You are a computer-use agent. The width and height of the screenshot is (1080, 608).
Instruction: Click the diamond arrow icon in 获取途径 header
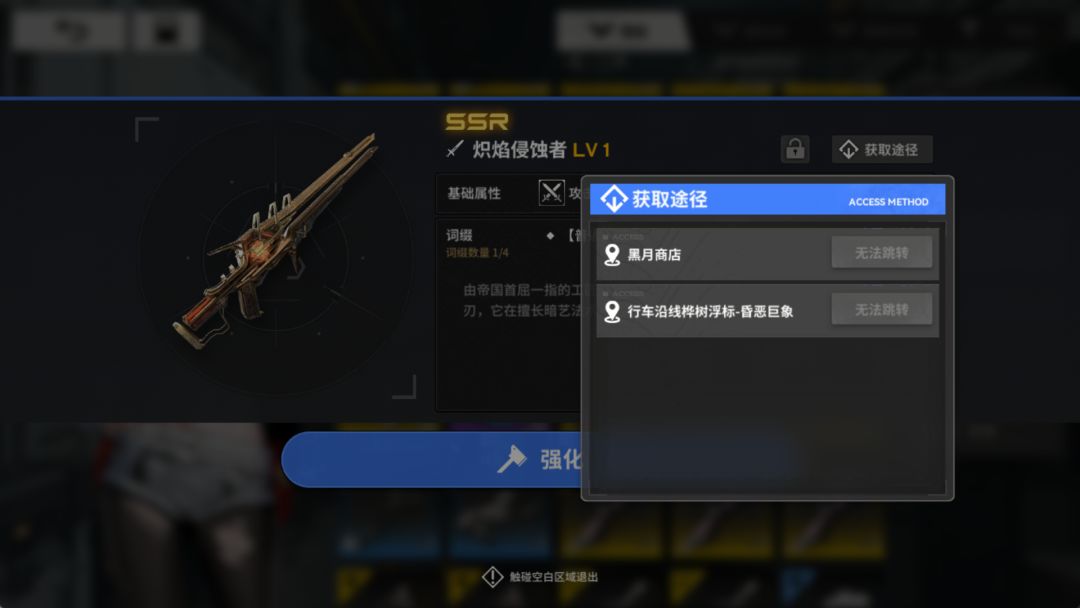tap(613, 199)
